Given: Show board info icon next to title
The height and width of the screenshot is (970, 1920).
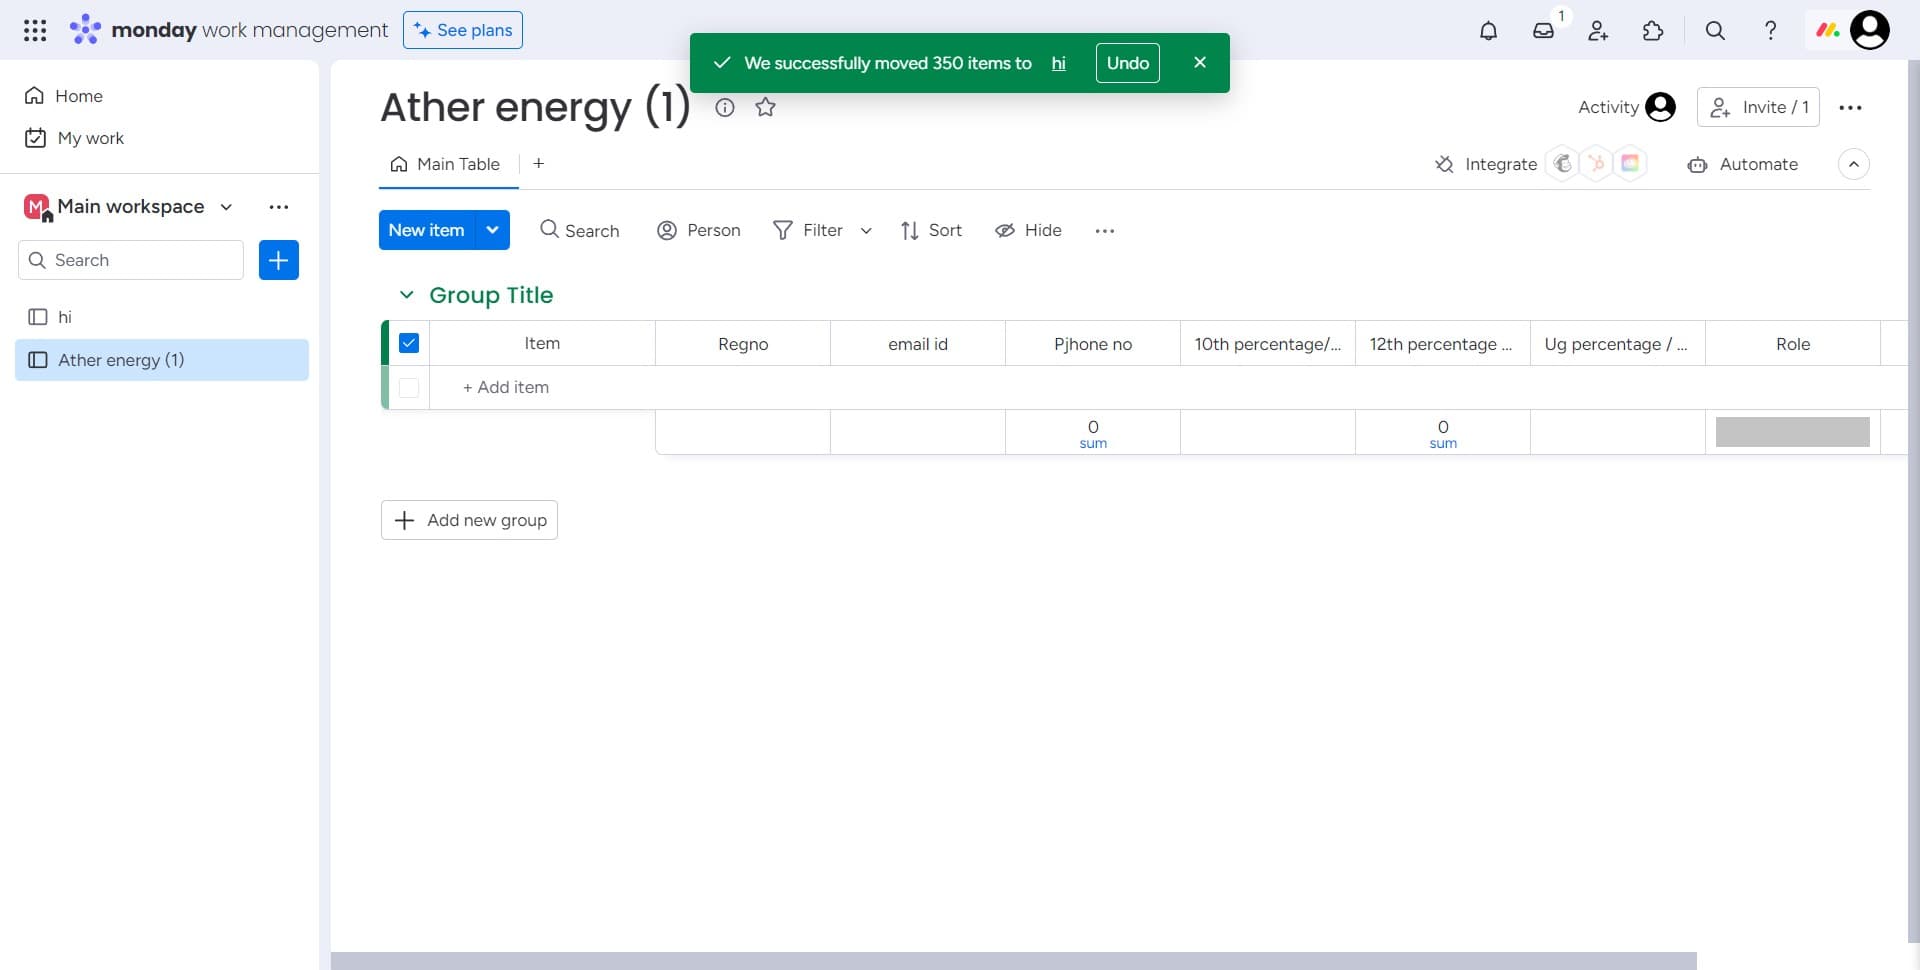Looking at the screenshot, I should pyautogui.click(x=725, y=108).
